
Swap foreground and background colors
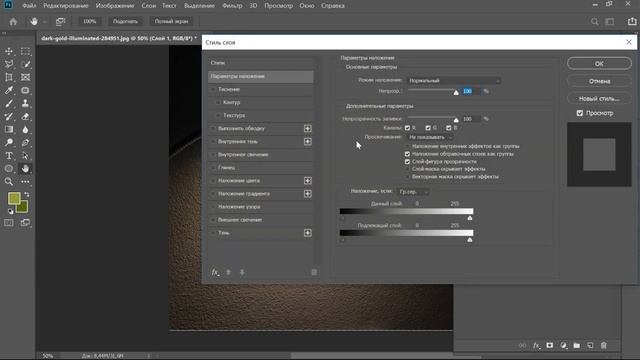[27, 195]
